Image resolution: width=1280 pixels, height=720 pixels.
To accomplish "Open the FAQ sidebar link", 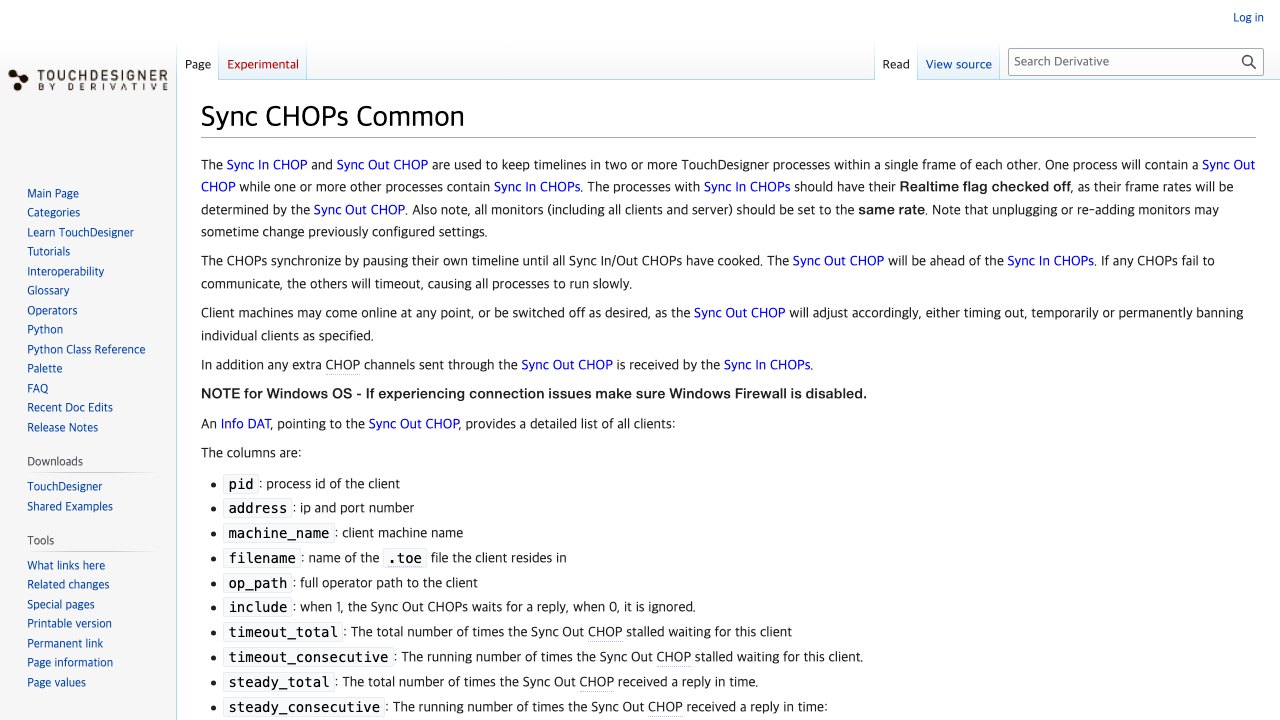I will coord(38,388).
